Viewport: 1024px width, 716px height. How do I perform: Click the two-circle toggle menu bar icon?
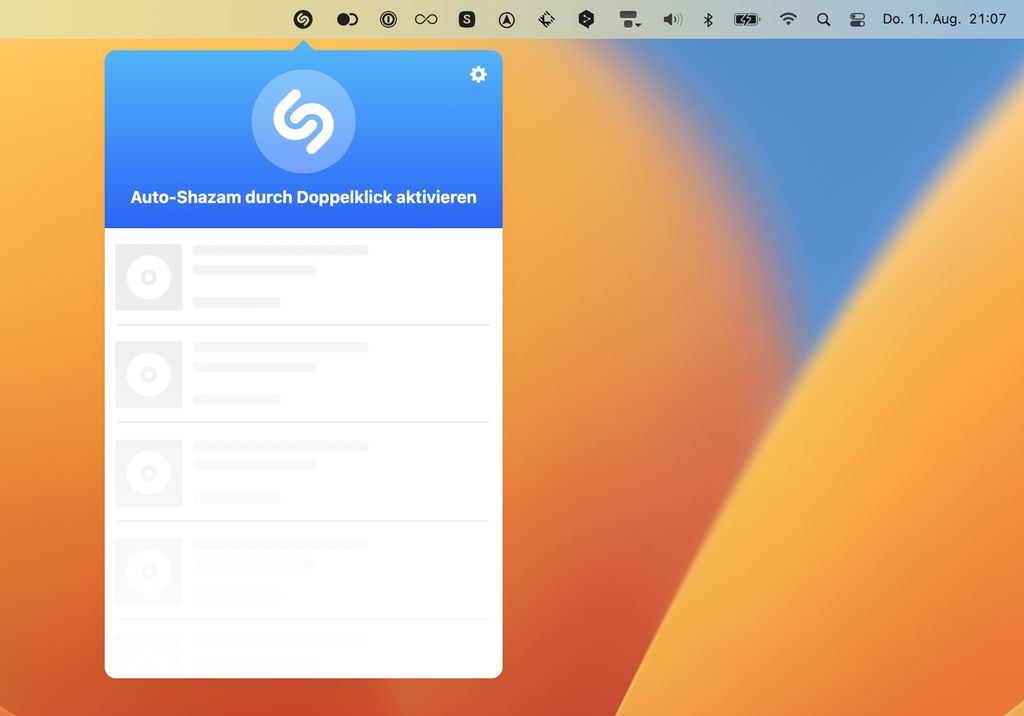pos(347,19)
